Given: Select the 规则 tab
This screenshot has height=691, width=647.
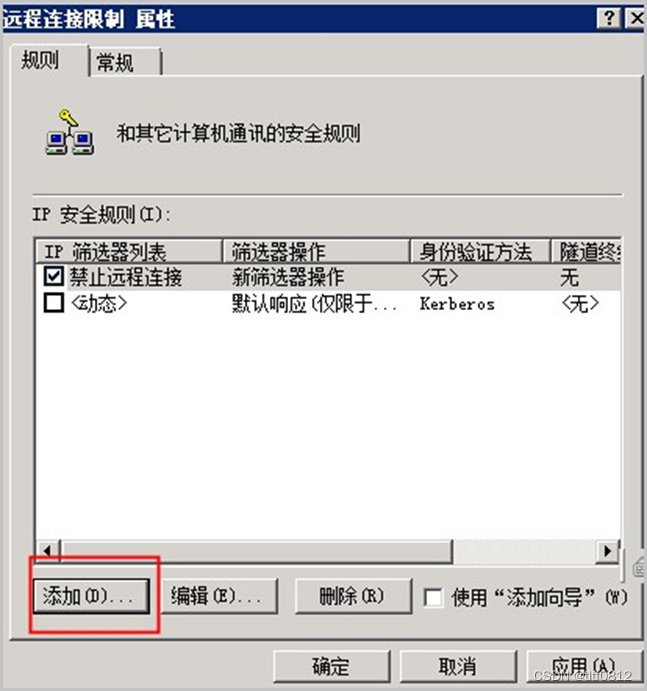Looking at the screenshot, I should click(48, 60).
